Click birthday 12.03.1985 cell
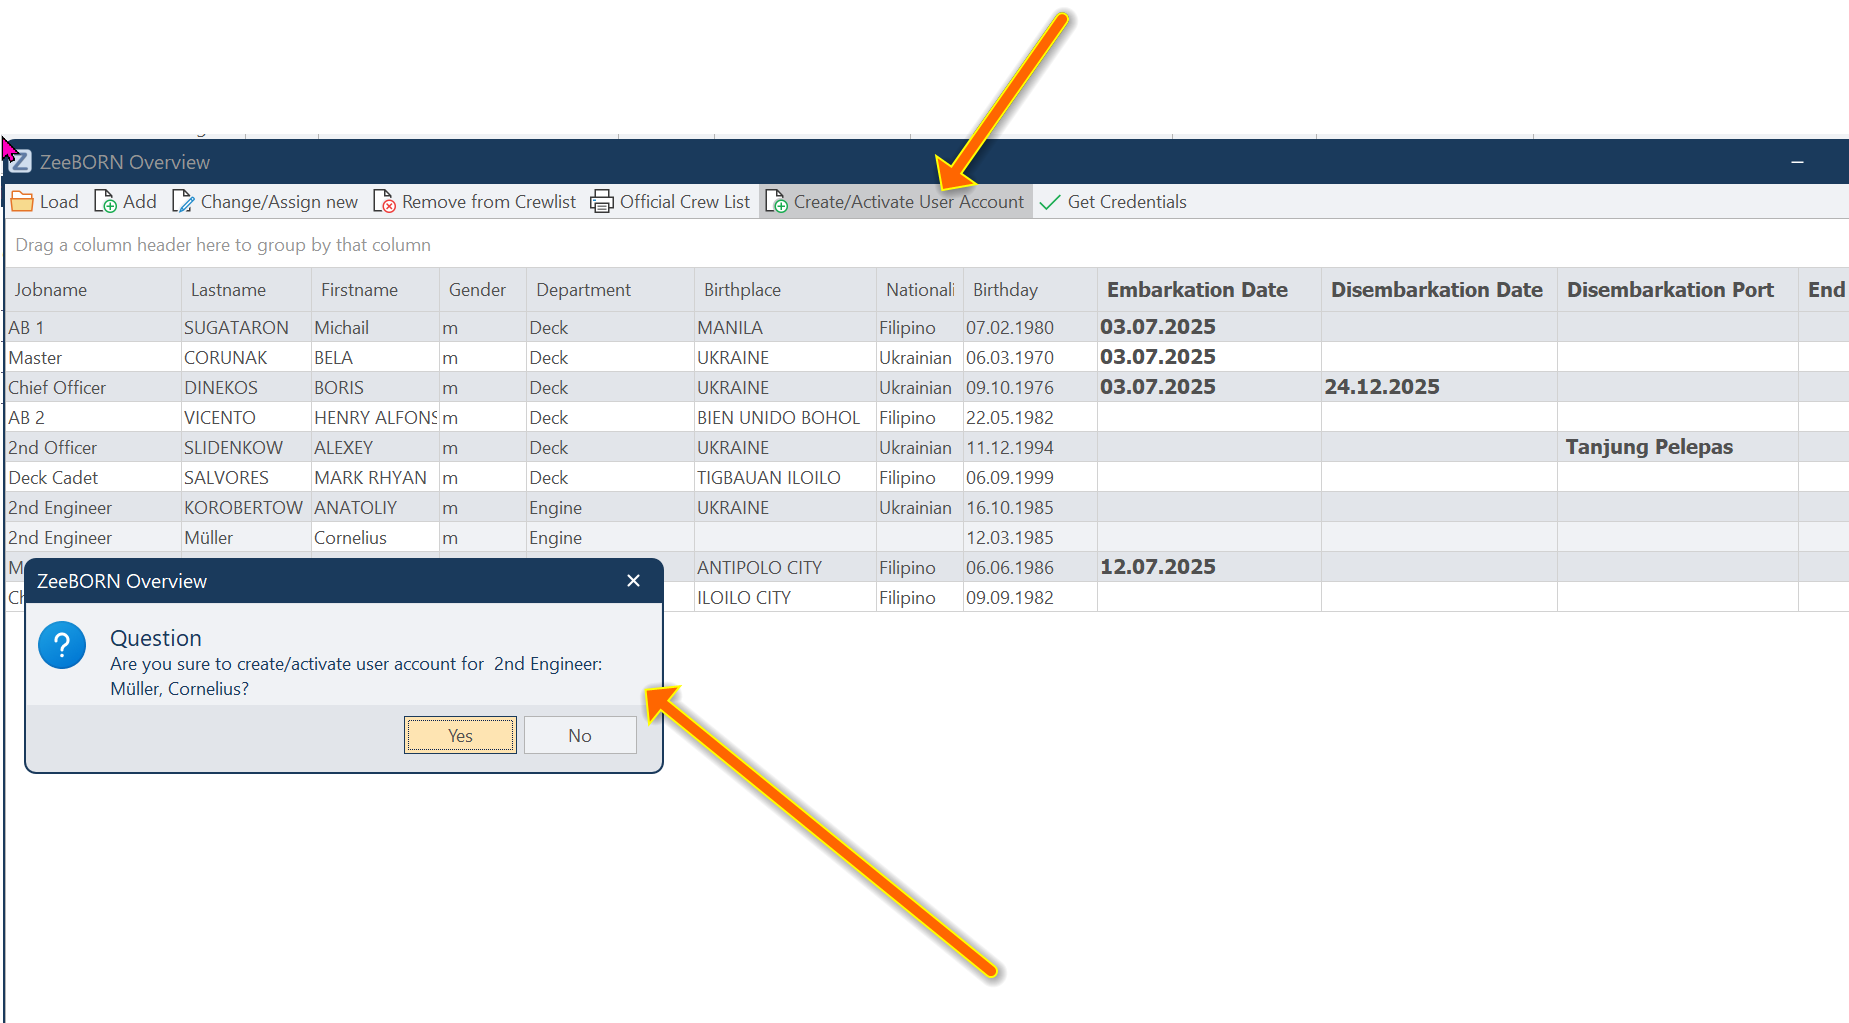 (x=1030, y=537)
